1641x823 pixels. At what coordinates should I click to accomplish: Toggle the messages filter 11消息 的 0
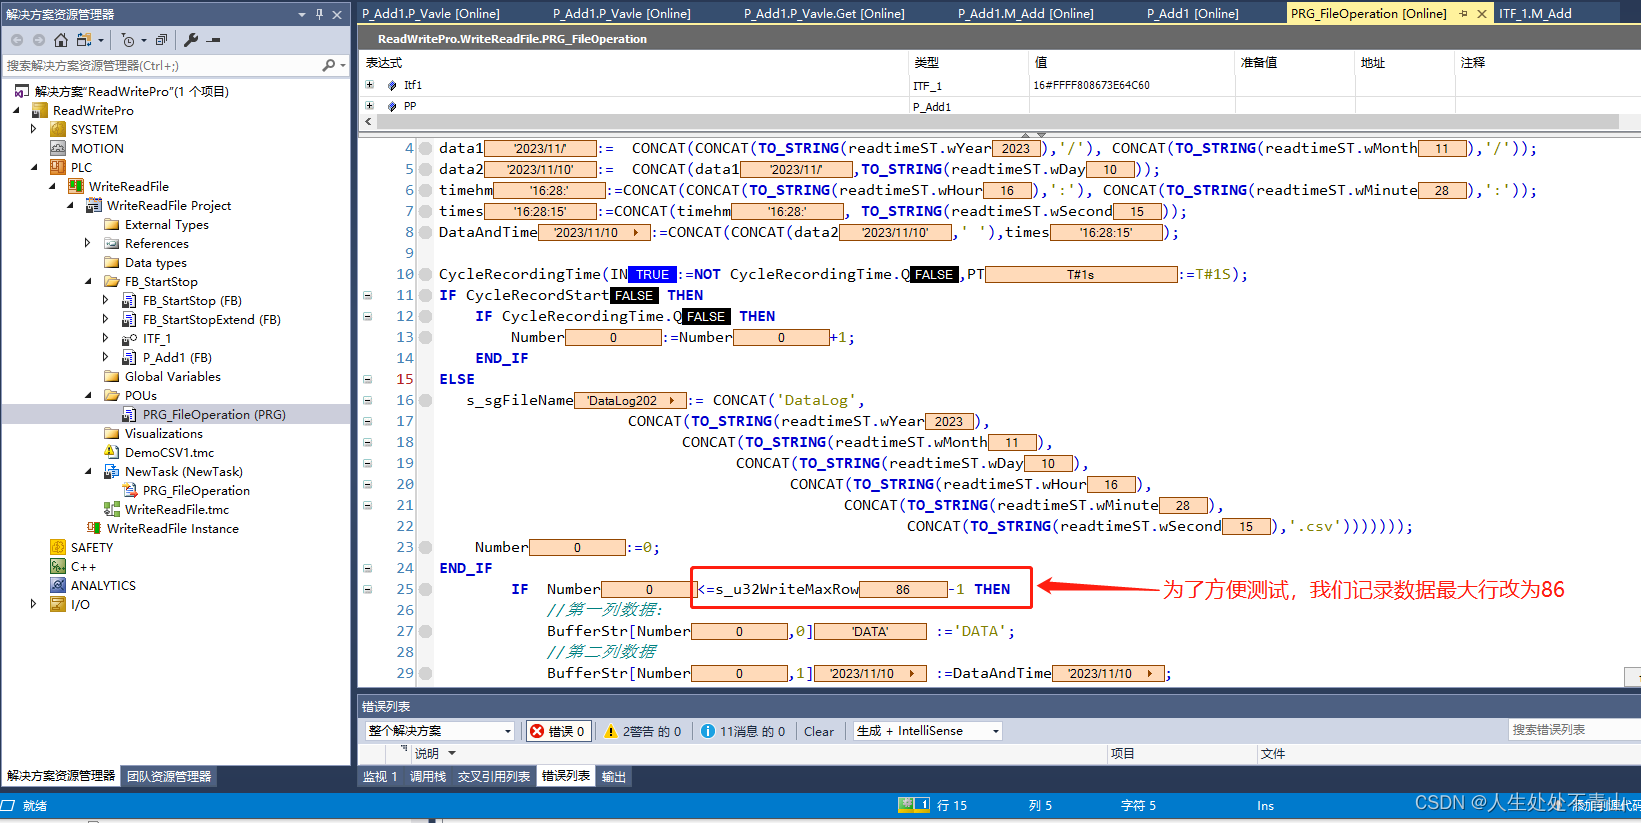click(x=743, y=731)
